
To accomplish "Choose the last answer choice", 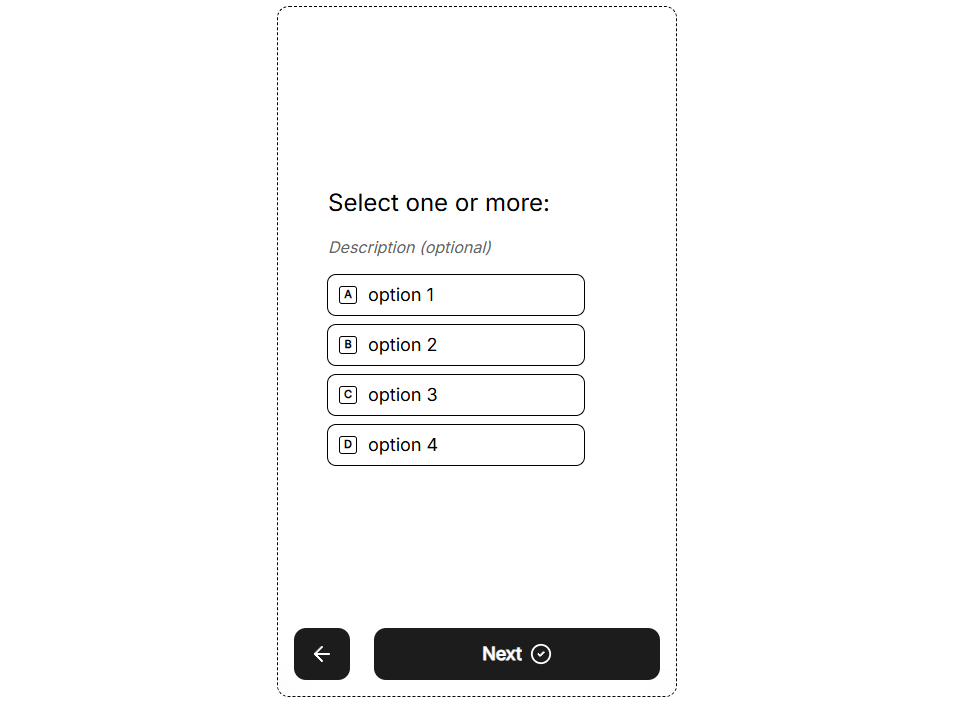I will 455,445.
